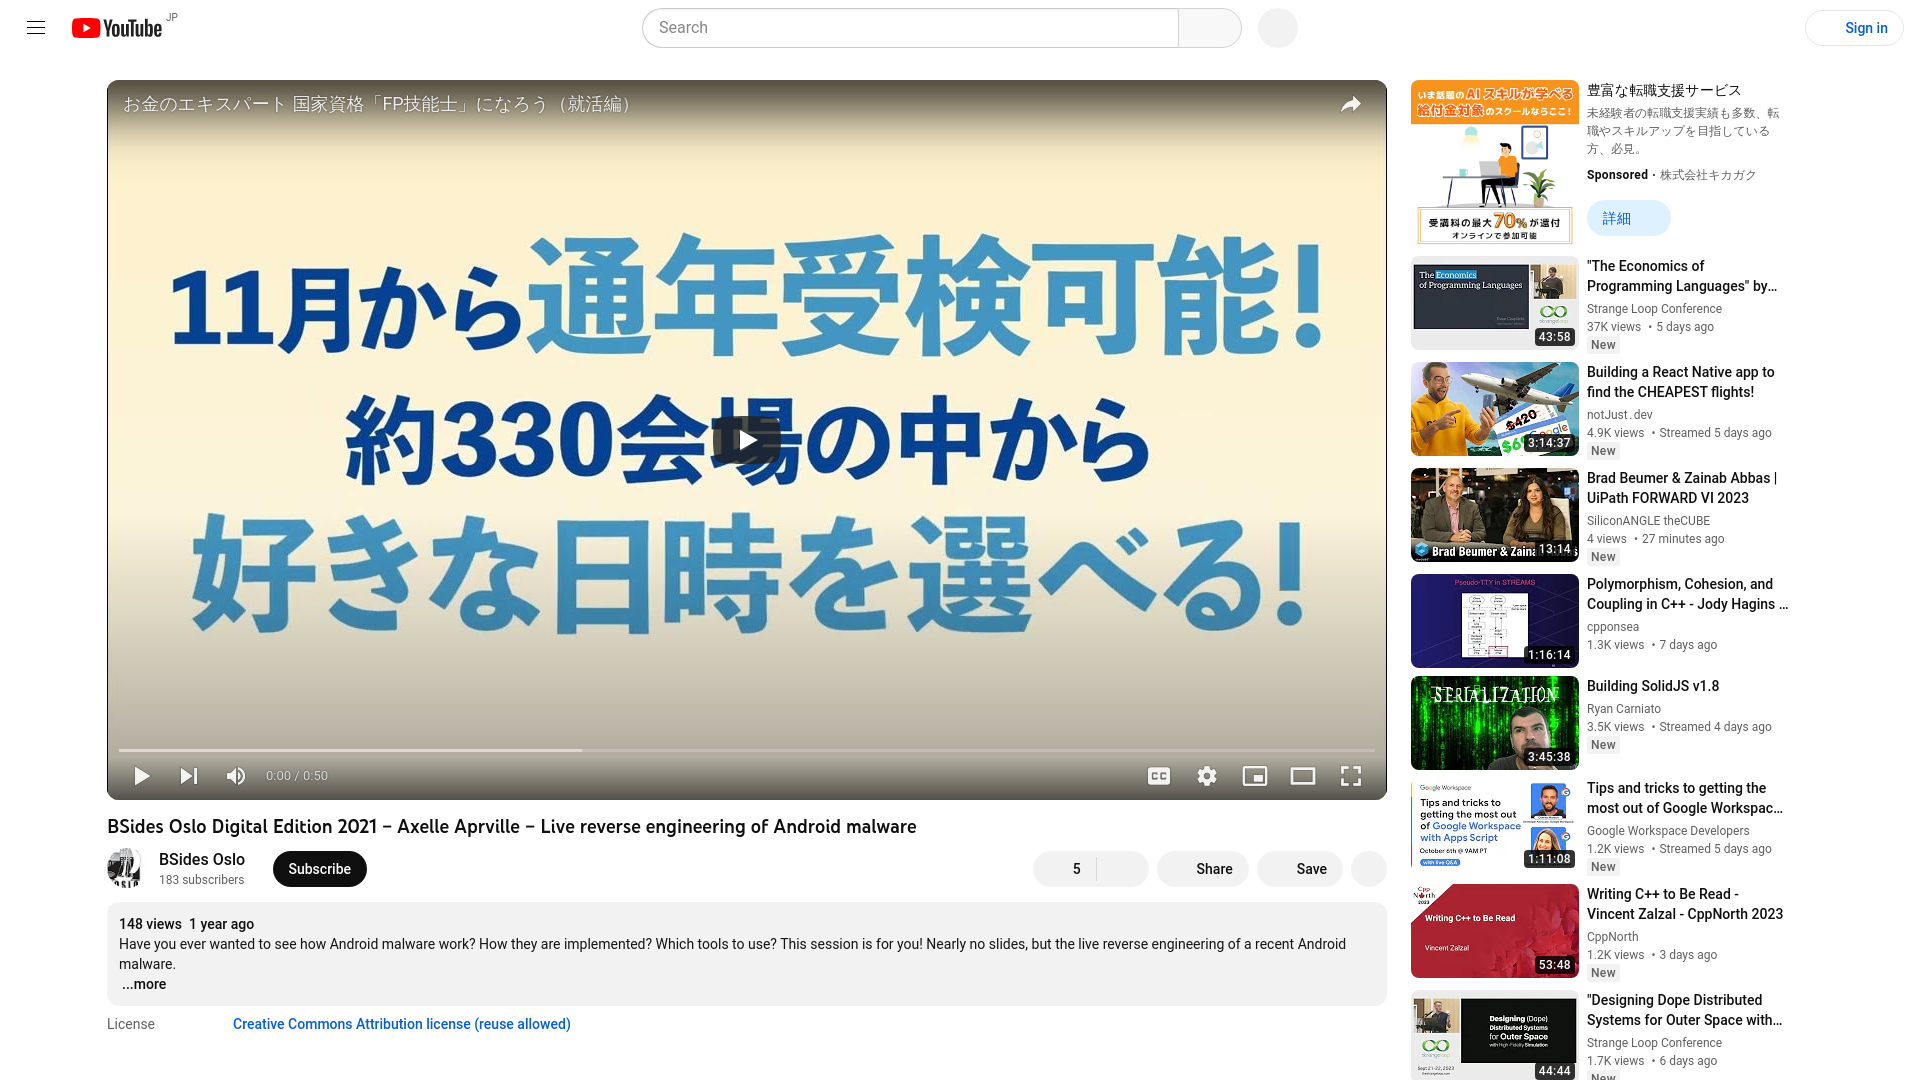Click the skip next track icon
Screen dimensions: 1920x1080
pos(189,775)
